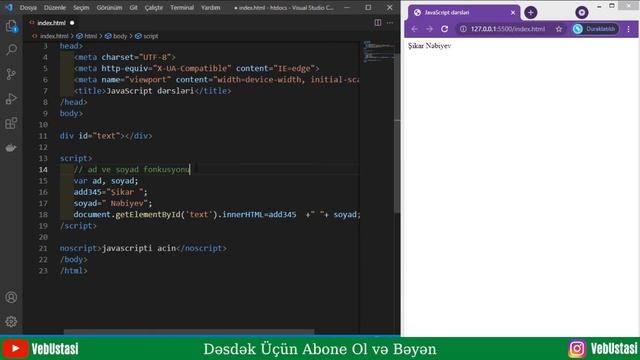
Task: Open the Accounts menu icon
Action: coord(11,297)
